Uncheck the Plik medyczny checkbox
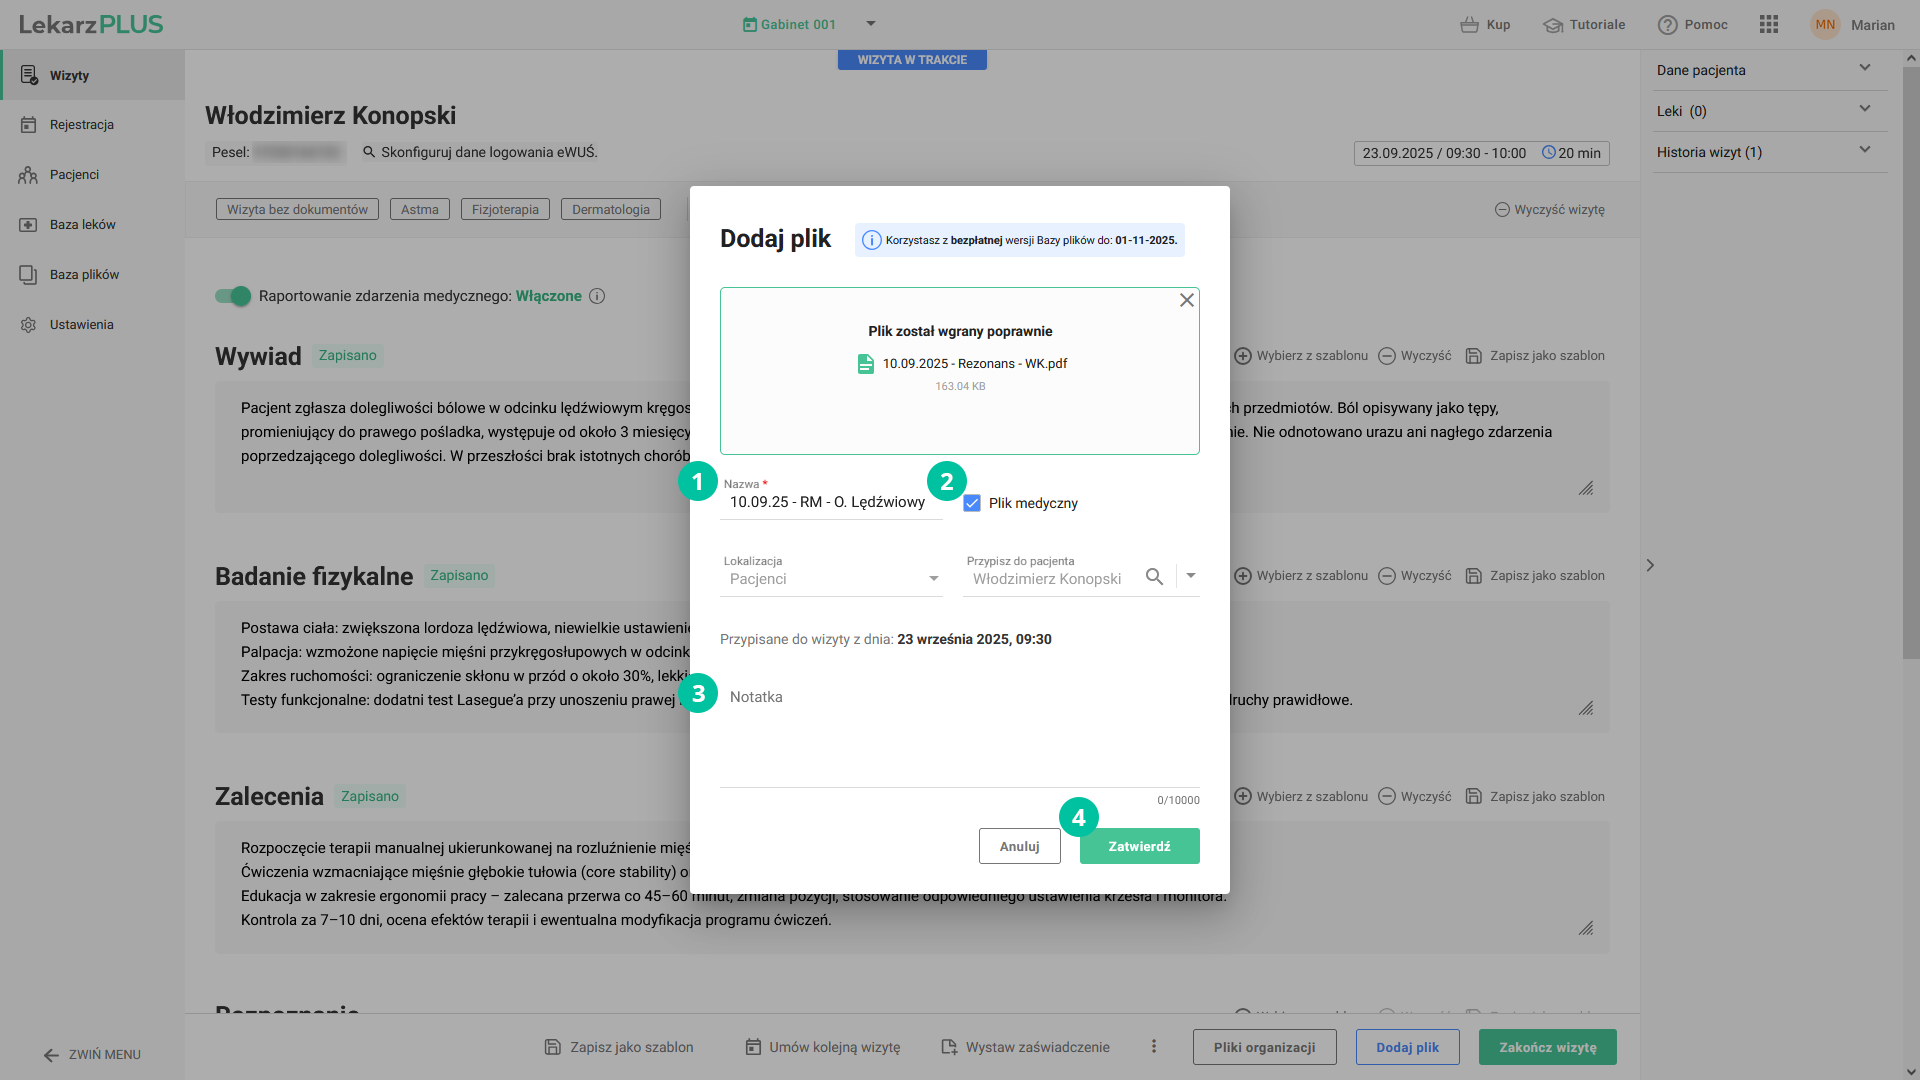 [x=972, y=503]
